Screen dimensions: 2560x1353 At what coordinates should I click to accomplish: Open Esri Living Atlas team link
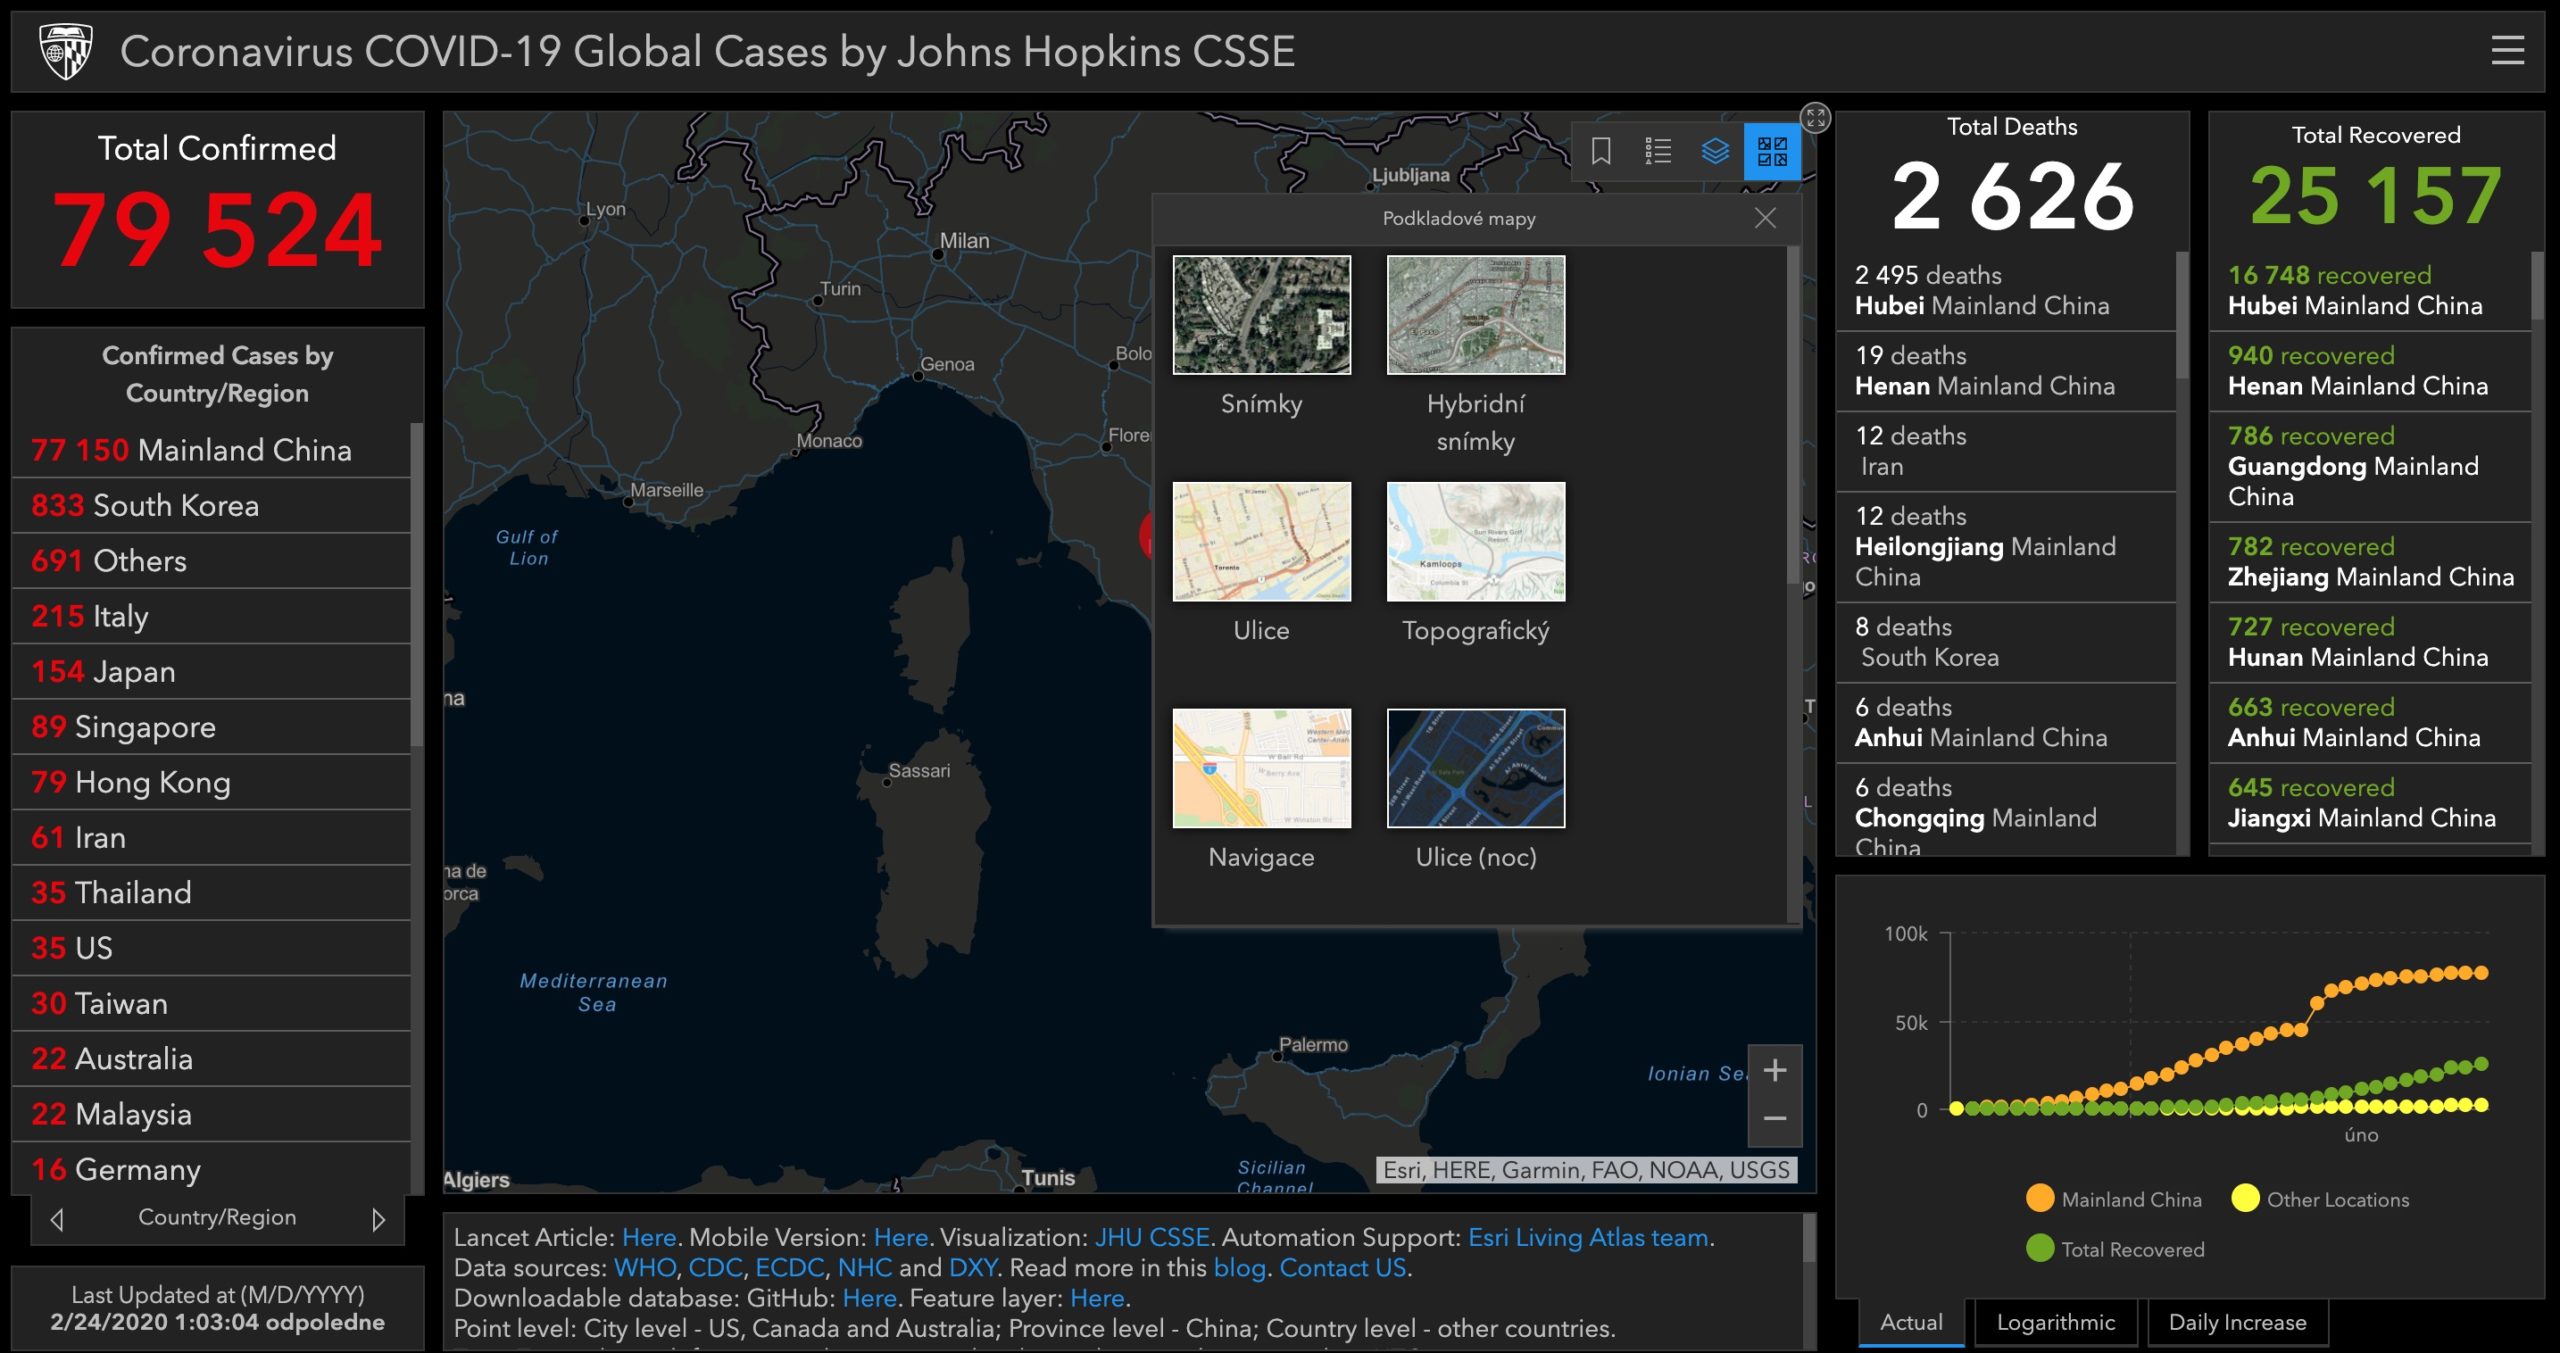click(x=1588, y=1238)
